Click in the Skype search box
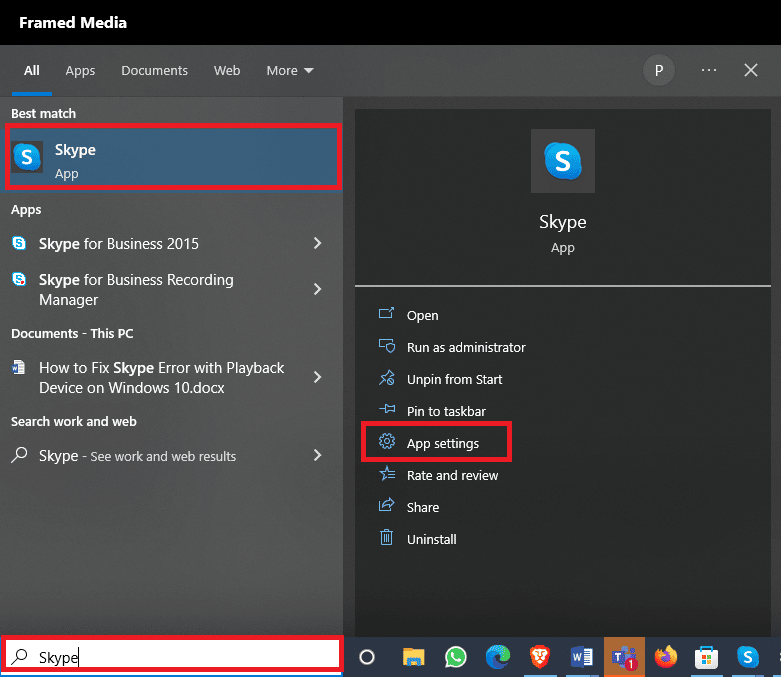Image resolution: width=781 pixels, height=677 pixels. click(172, 657)
